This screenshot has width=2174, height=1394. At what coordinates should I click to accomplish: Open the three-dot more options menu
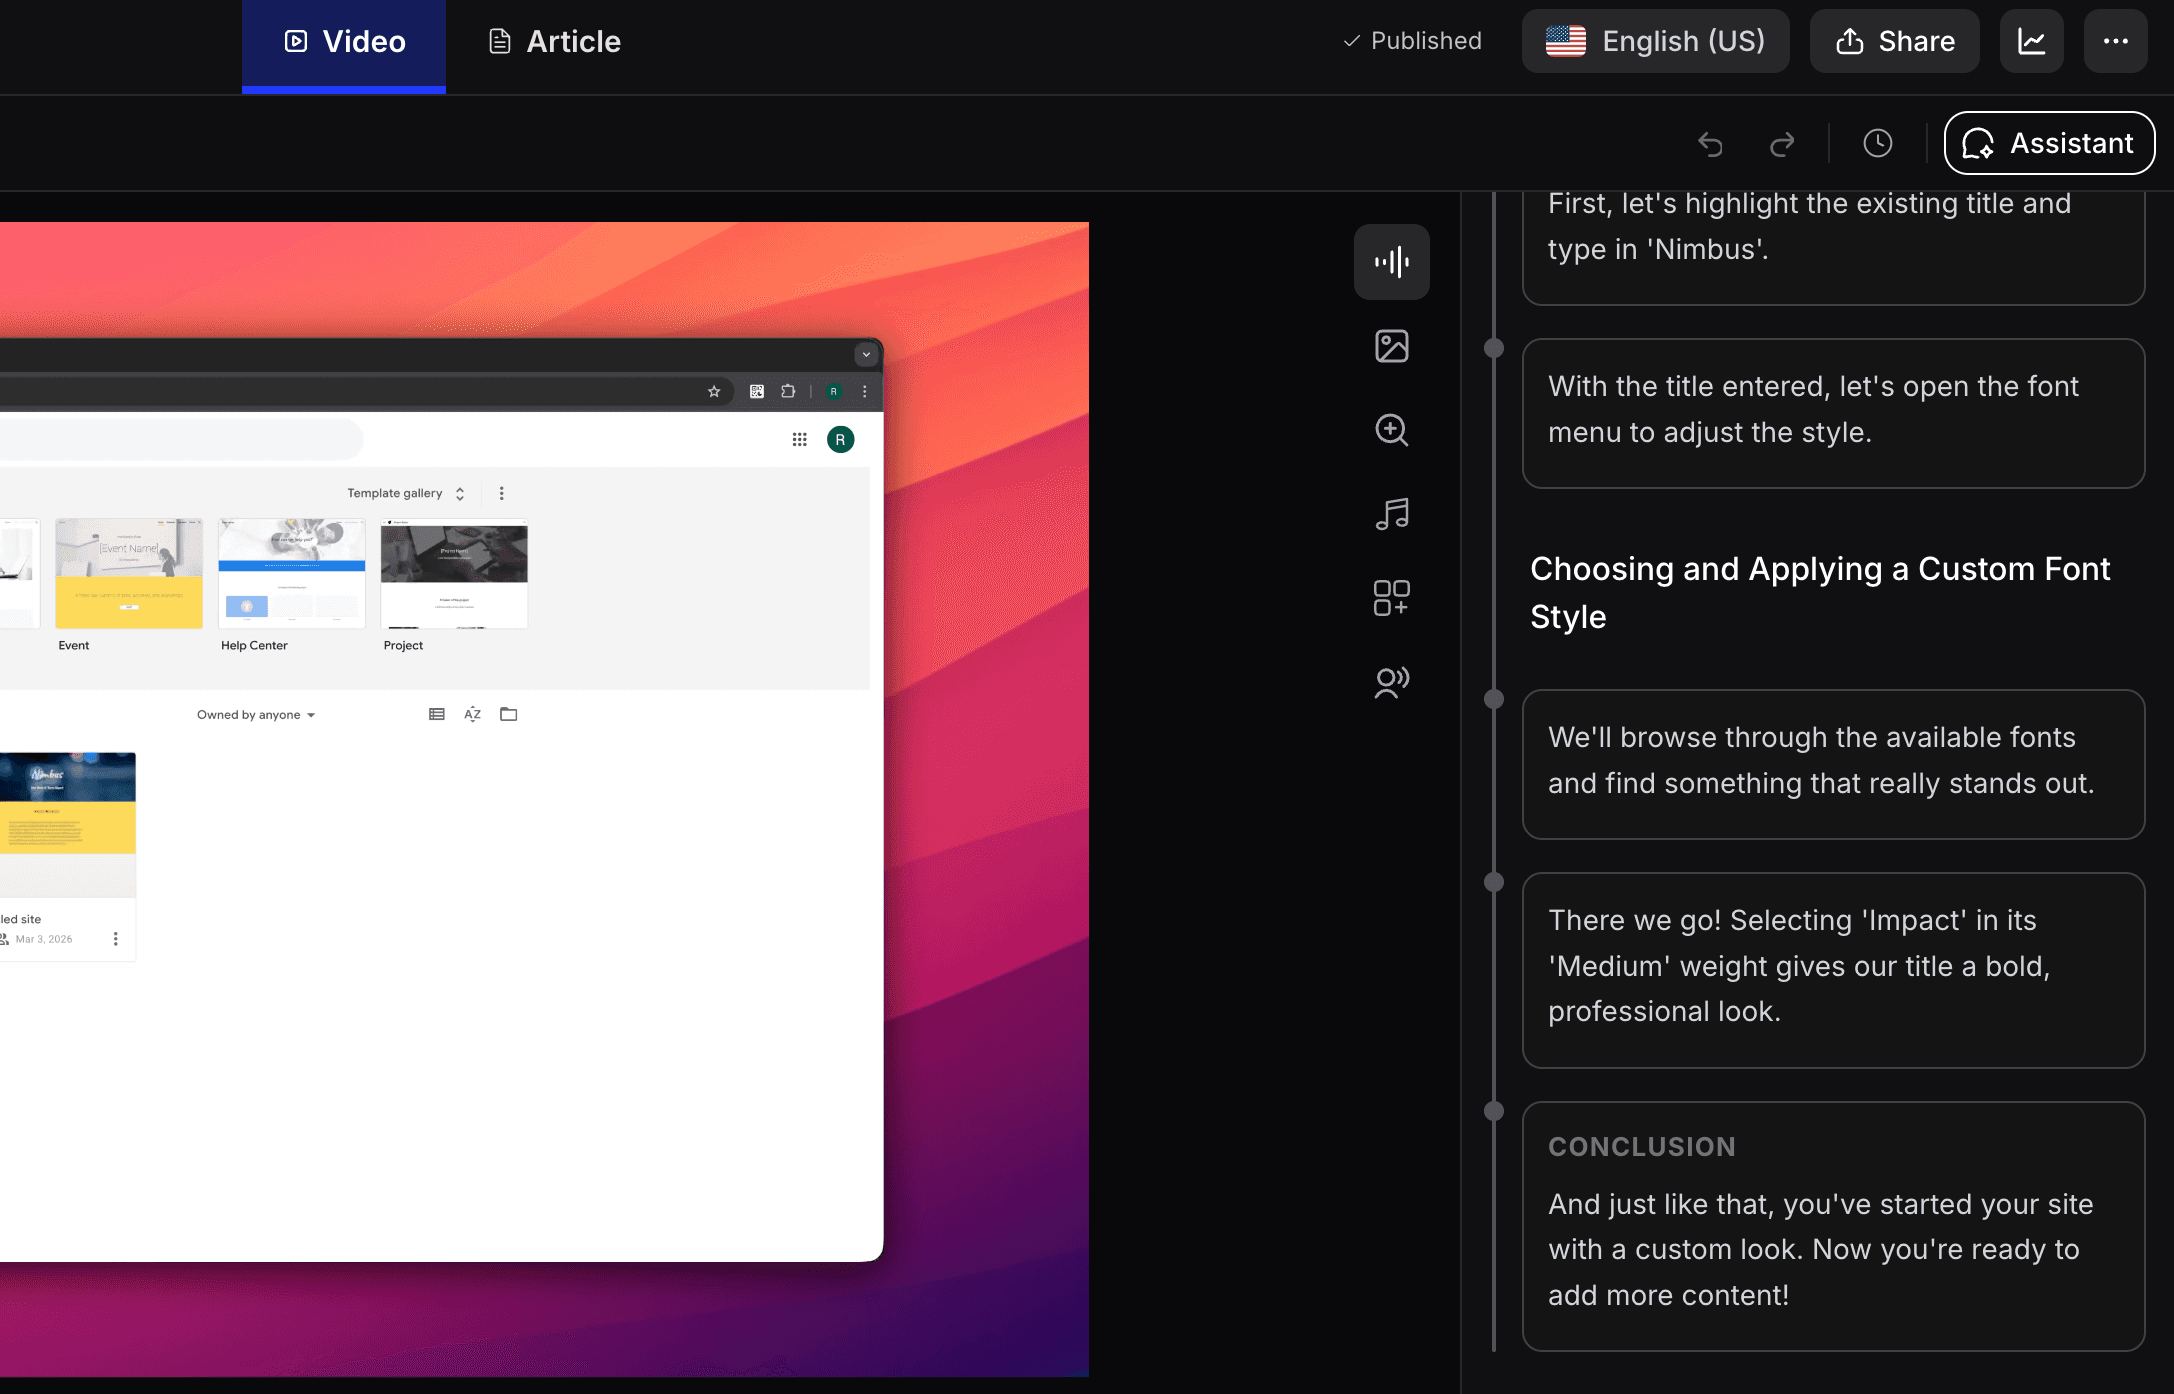coord(2115,41)
